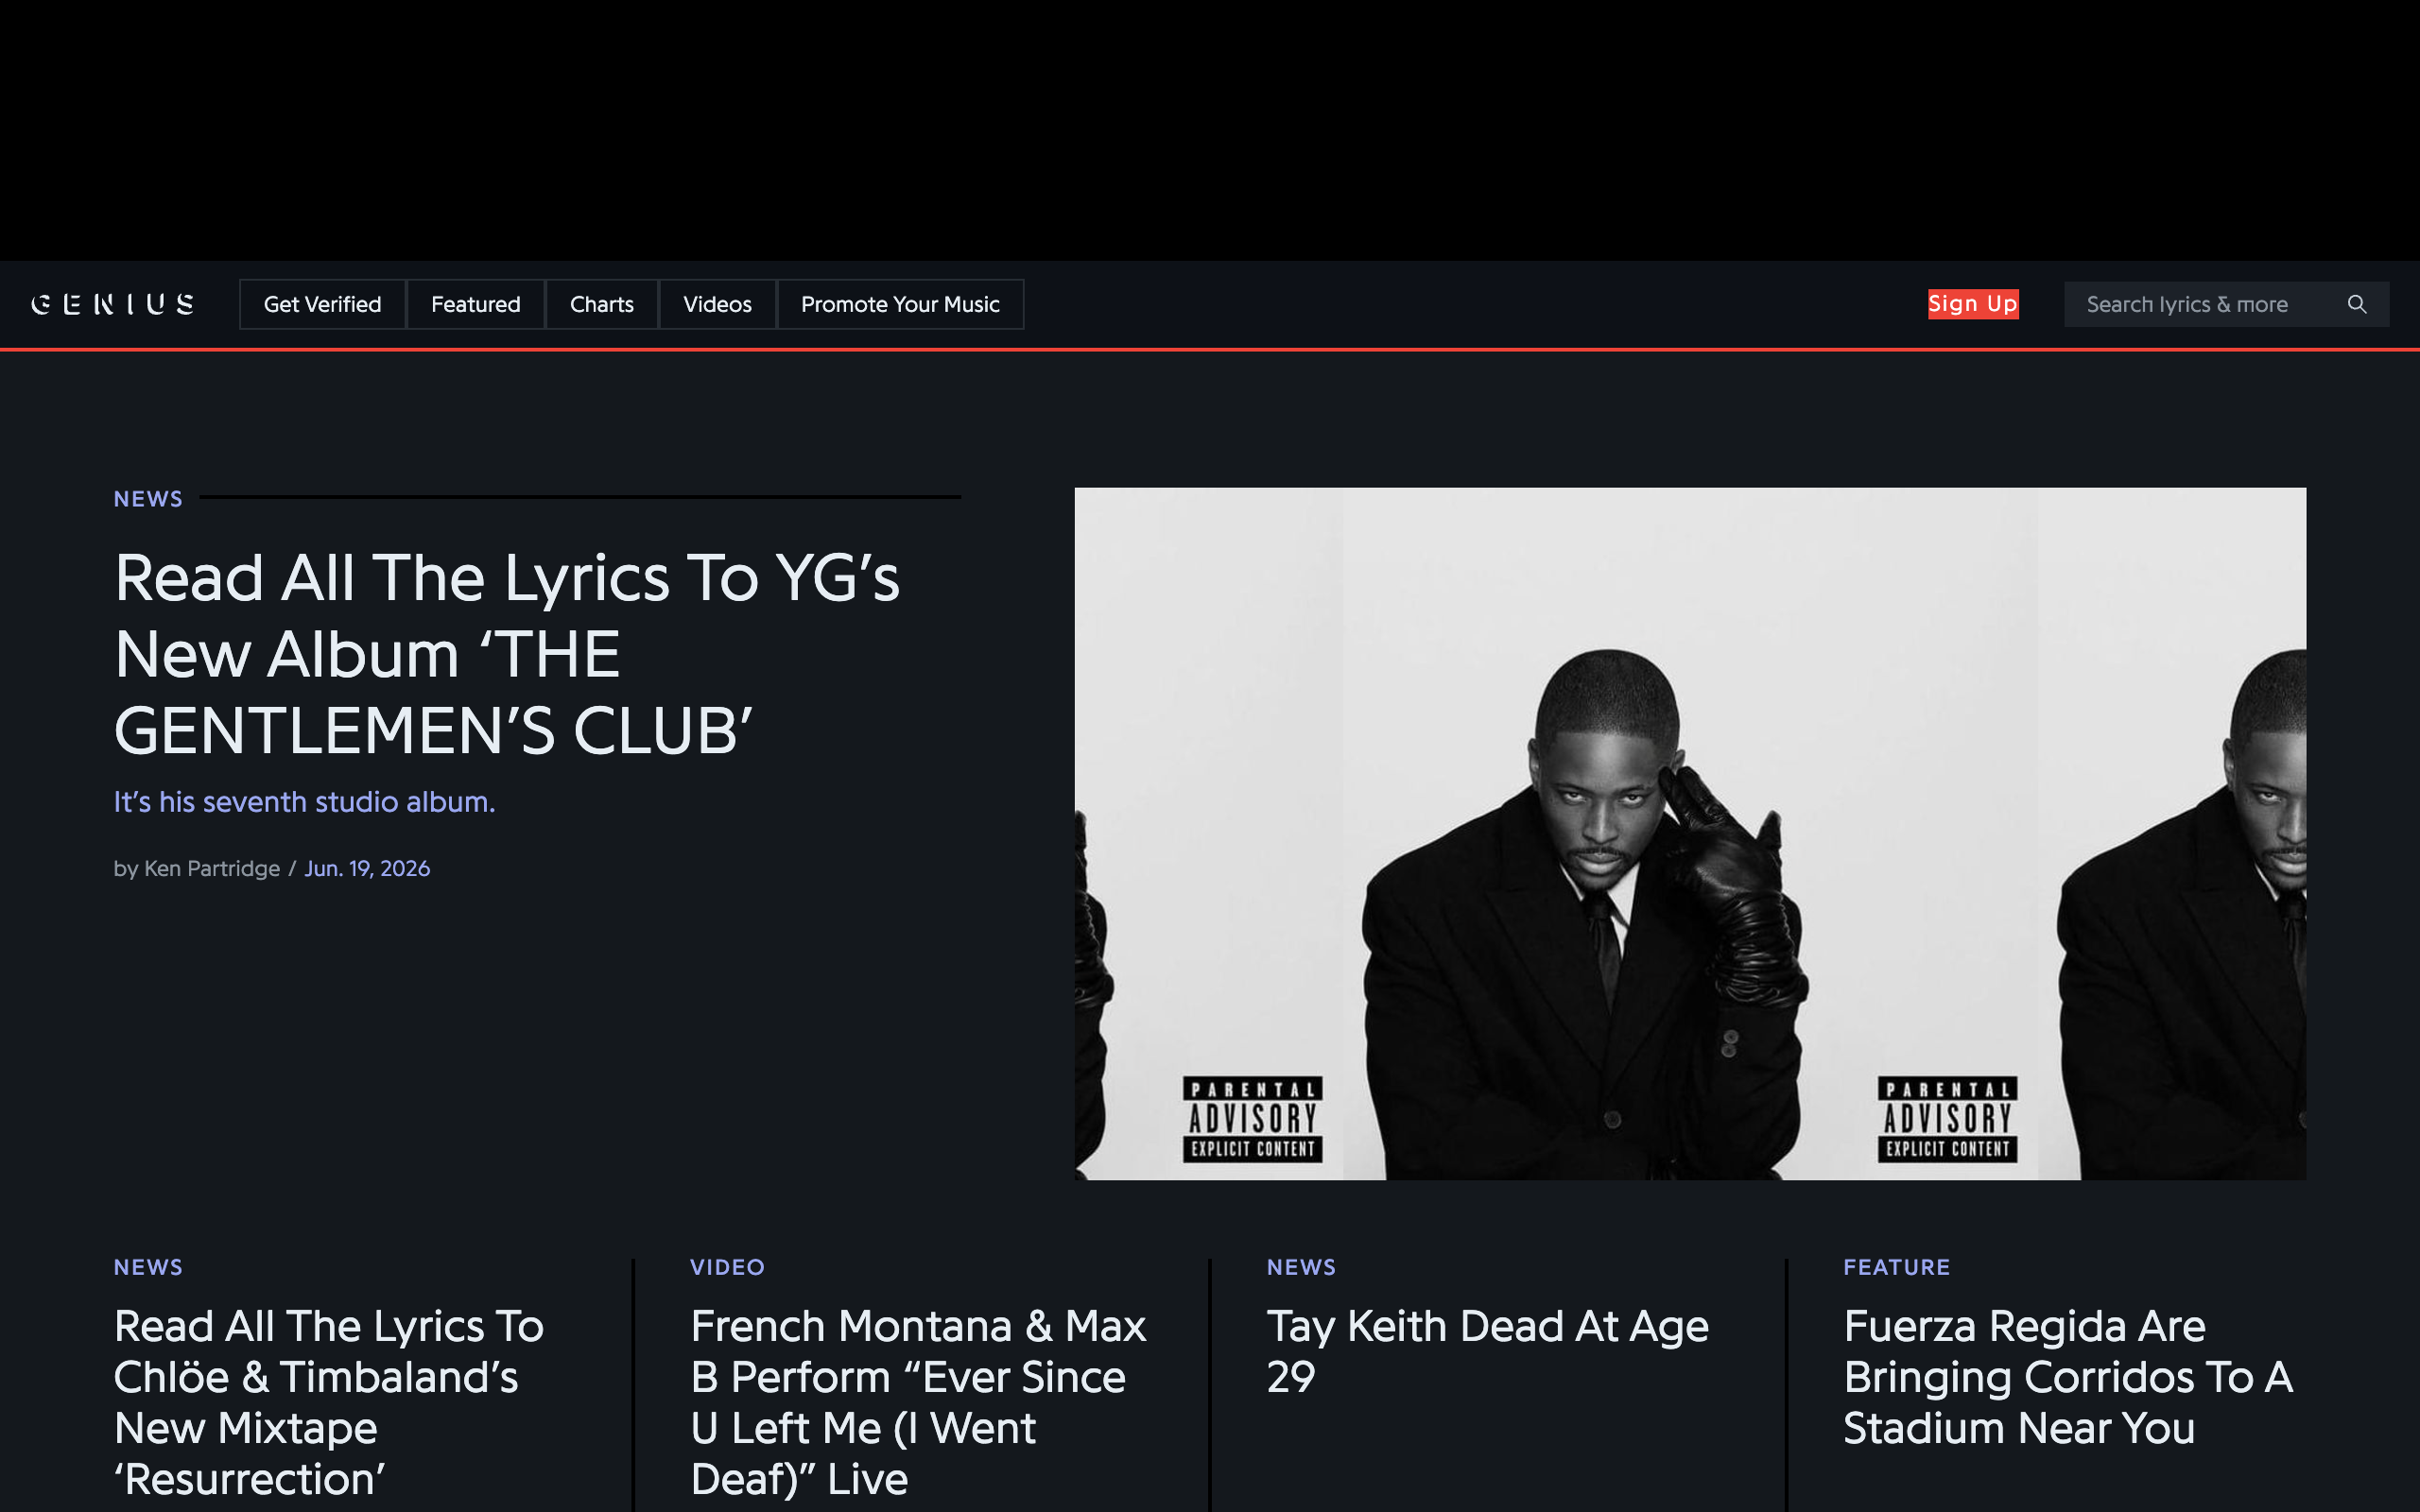Open the YG album cover image
The height and width of the screenshot is (1512, 2420).
click(x=1690, y=834)
